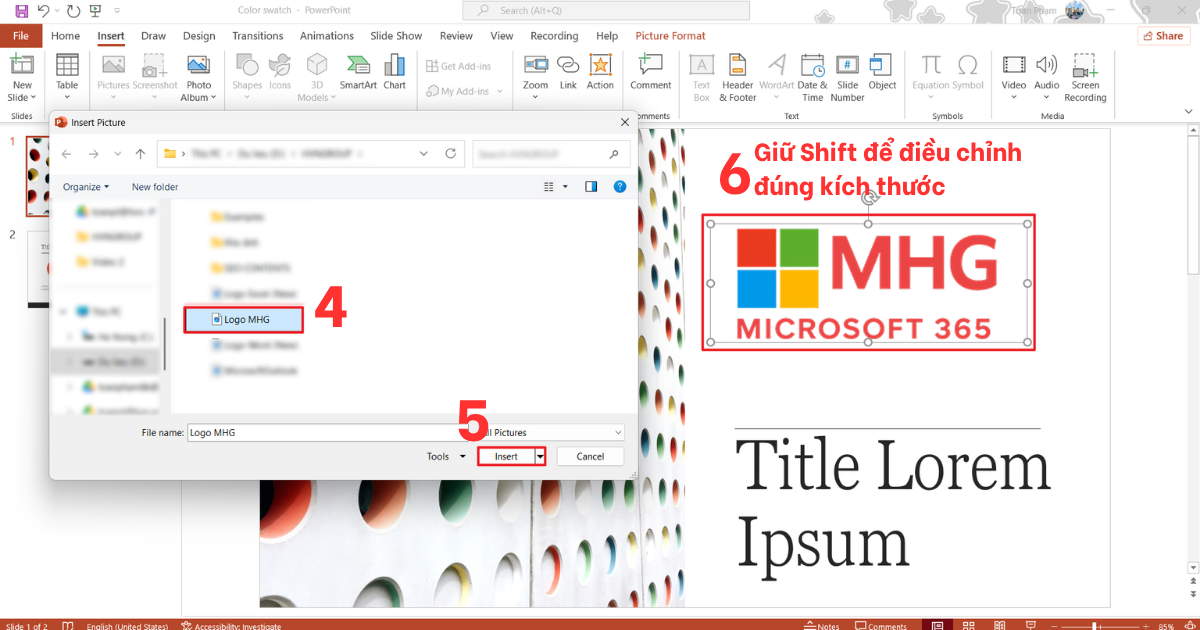Go up one folder level in dialog
Screen dimensions: 1200x630
point(140,154)
